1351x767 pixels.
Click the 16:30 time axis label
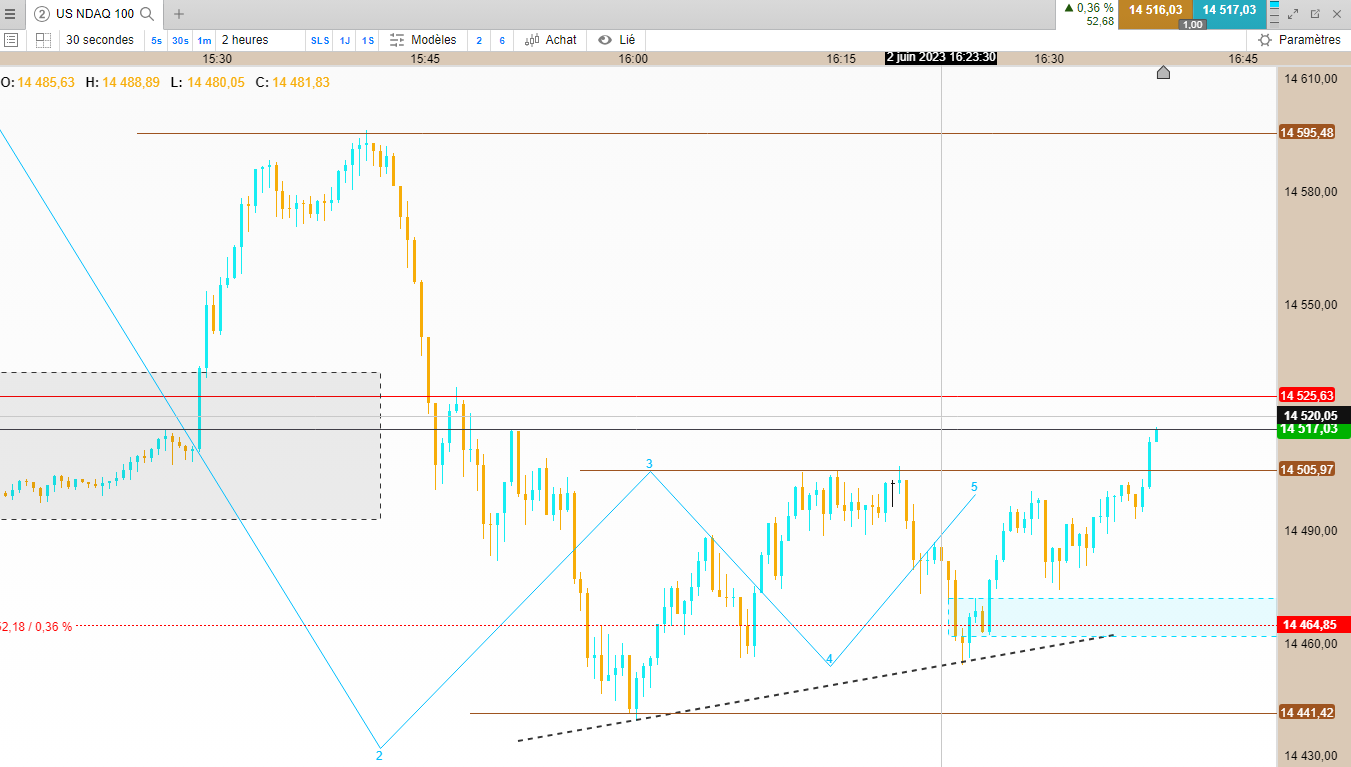point(1049,58)
